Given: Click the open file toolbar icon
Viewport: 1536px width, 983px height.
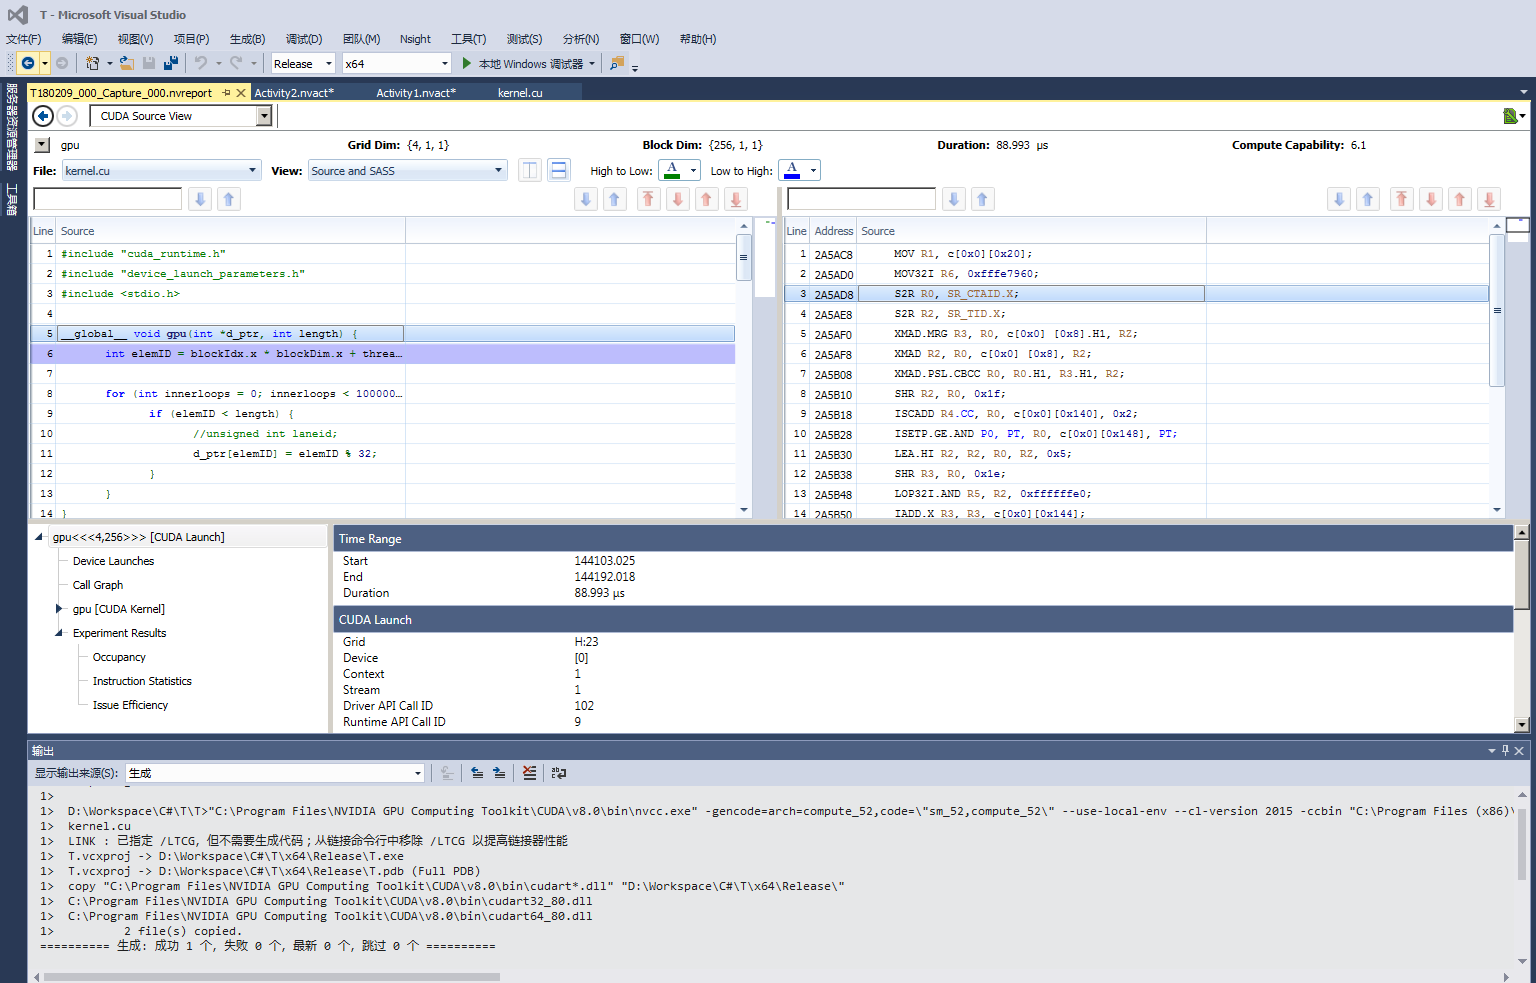Looking at the screenshot, I should click(x=126, y=63).
